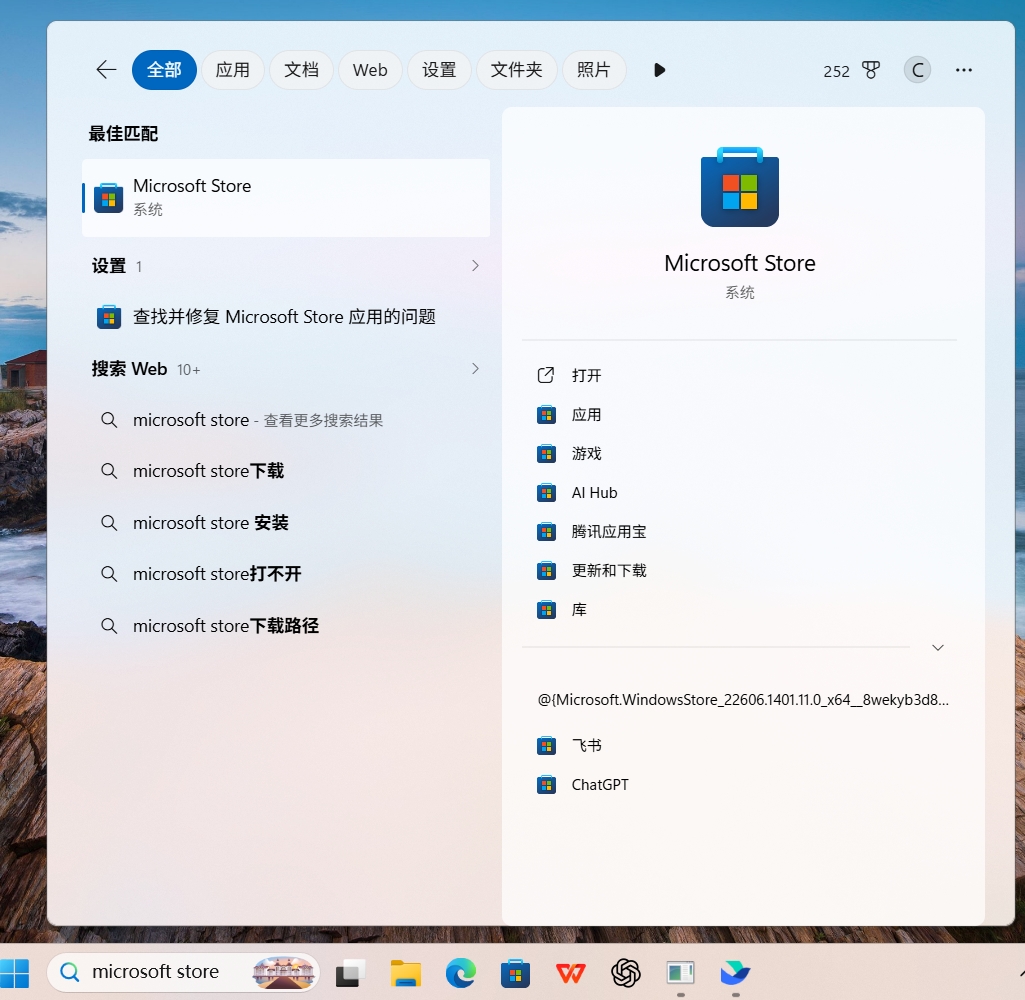
Task: Collapse the actions list with the chevron
Action: point(937,647)
